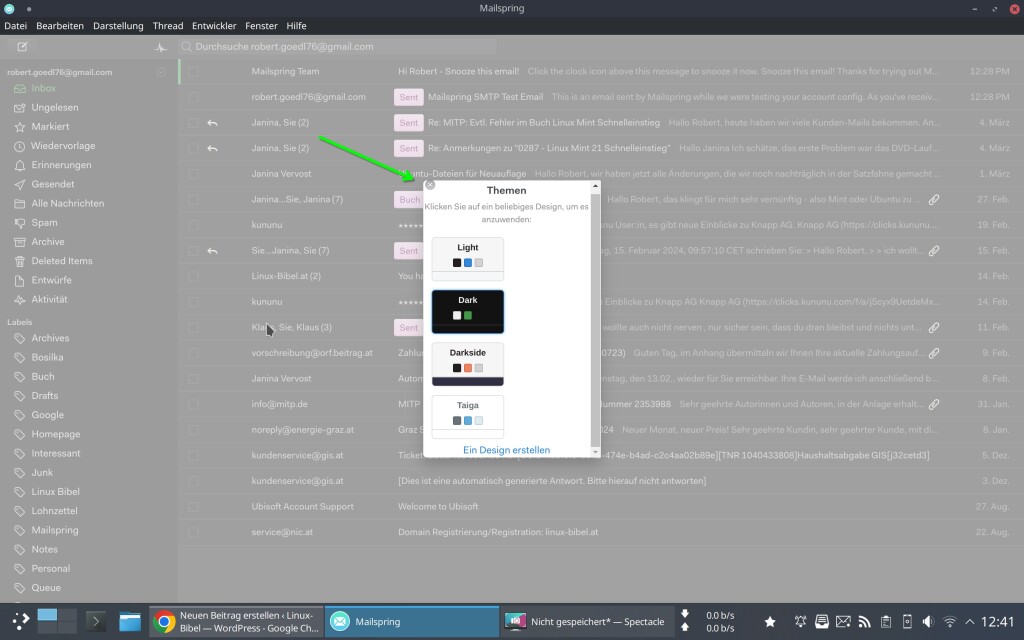Open the Fenster menu
The width and height of the screenshot is (1024, 640).
261,25
